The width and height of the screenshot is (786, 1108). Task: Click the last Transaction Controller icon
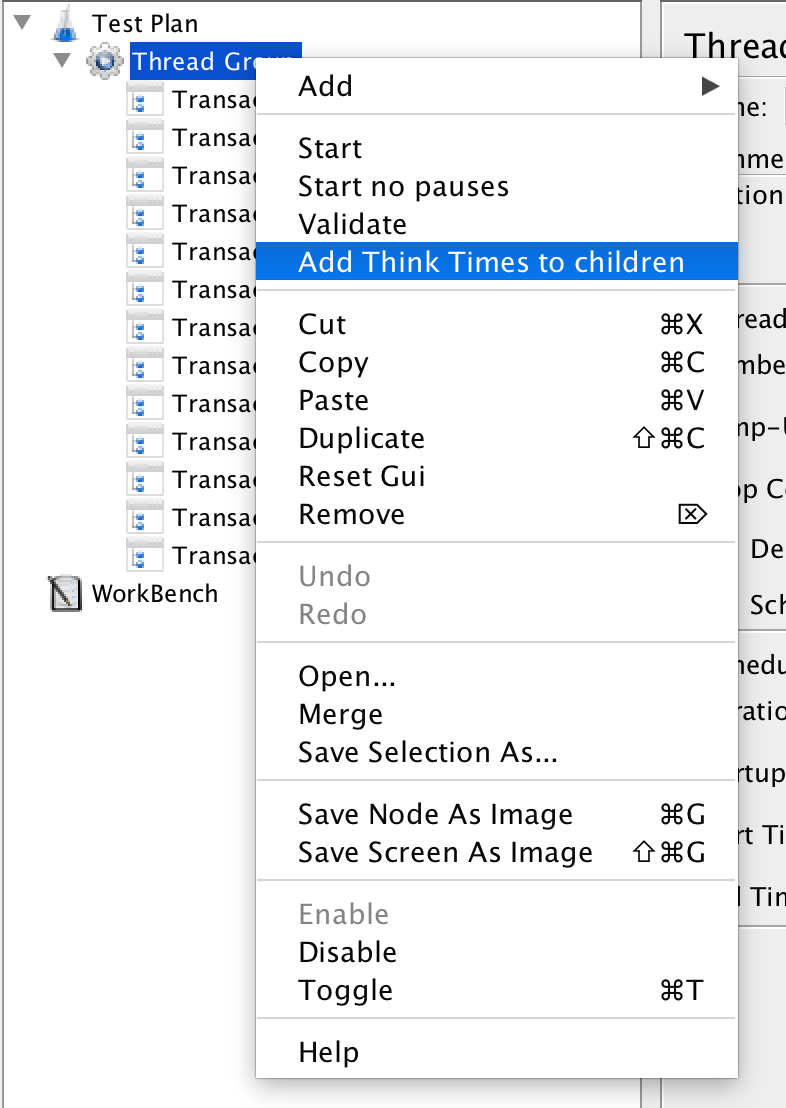coord(145,556)
